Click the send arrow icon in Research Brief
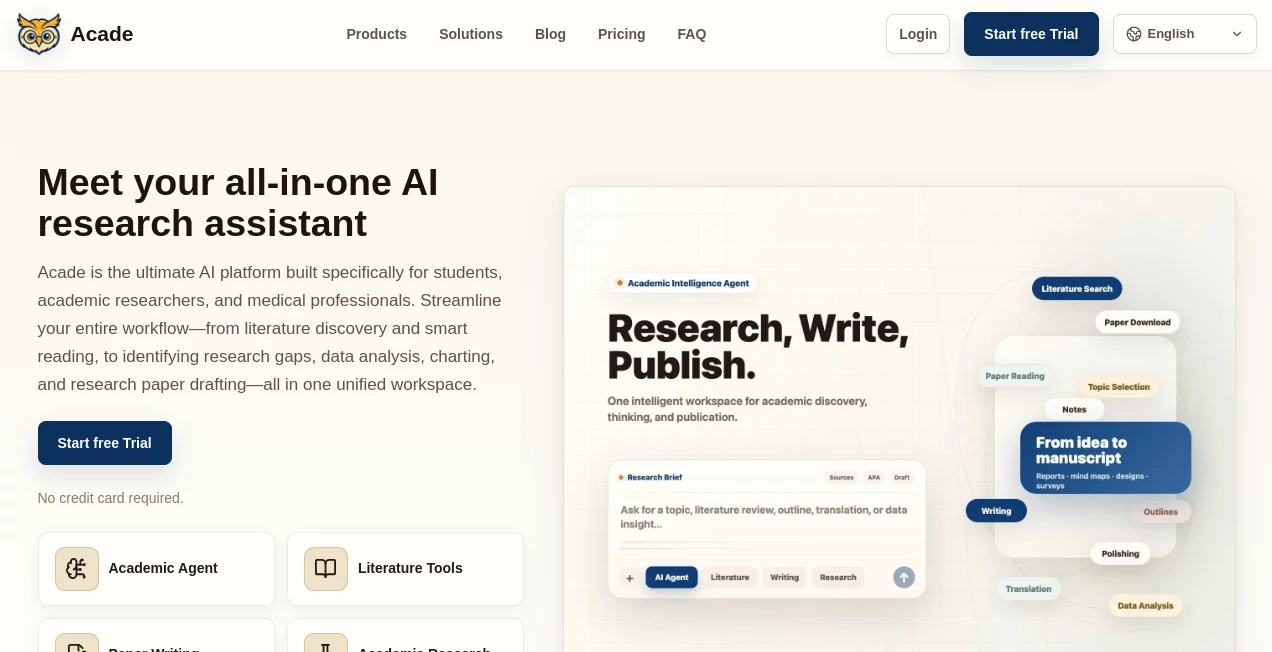The width and height of the screenshot is (1272, 652). click(904, 577)
